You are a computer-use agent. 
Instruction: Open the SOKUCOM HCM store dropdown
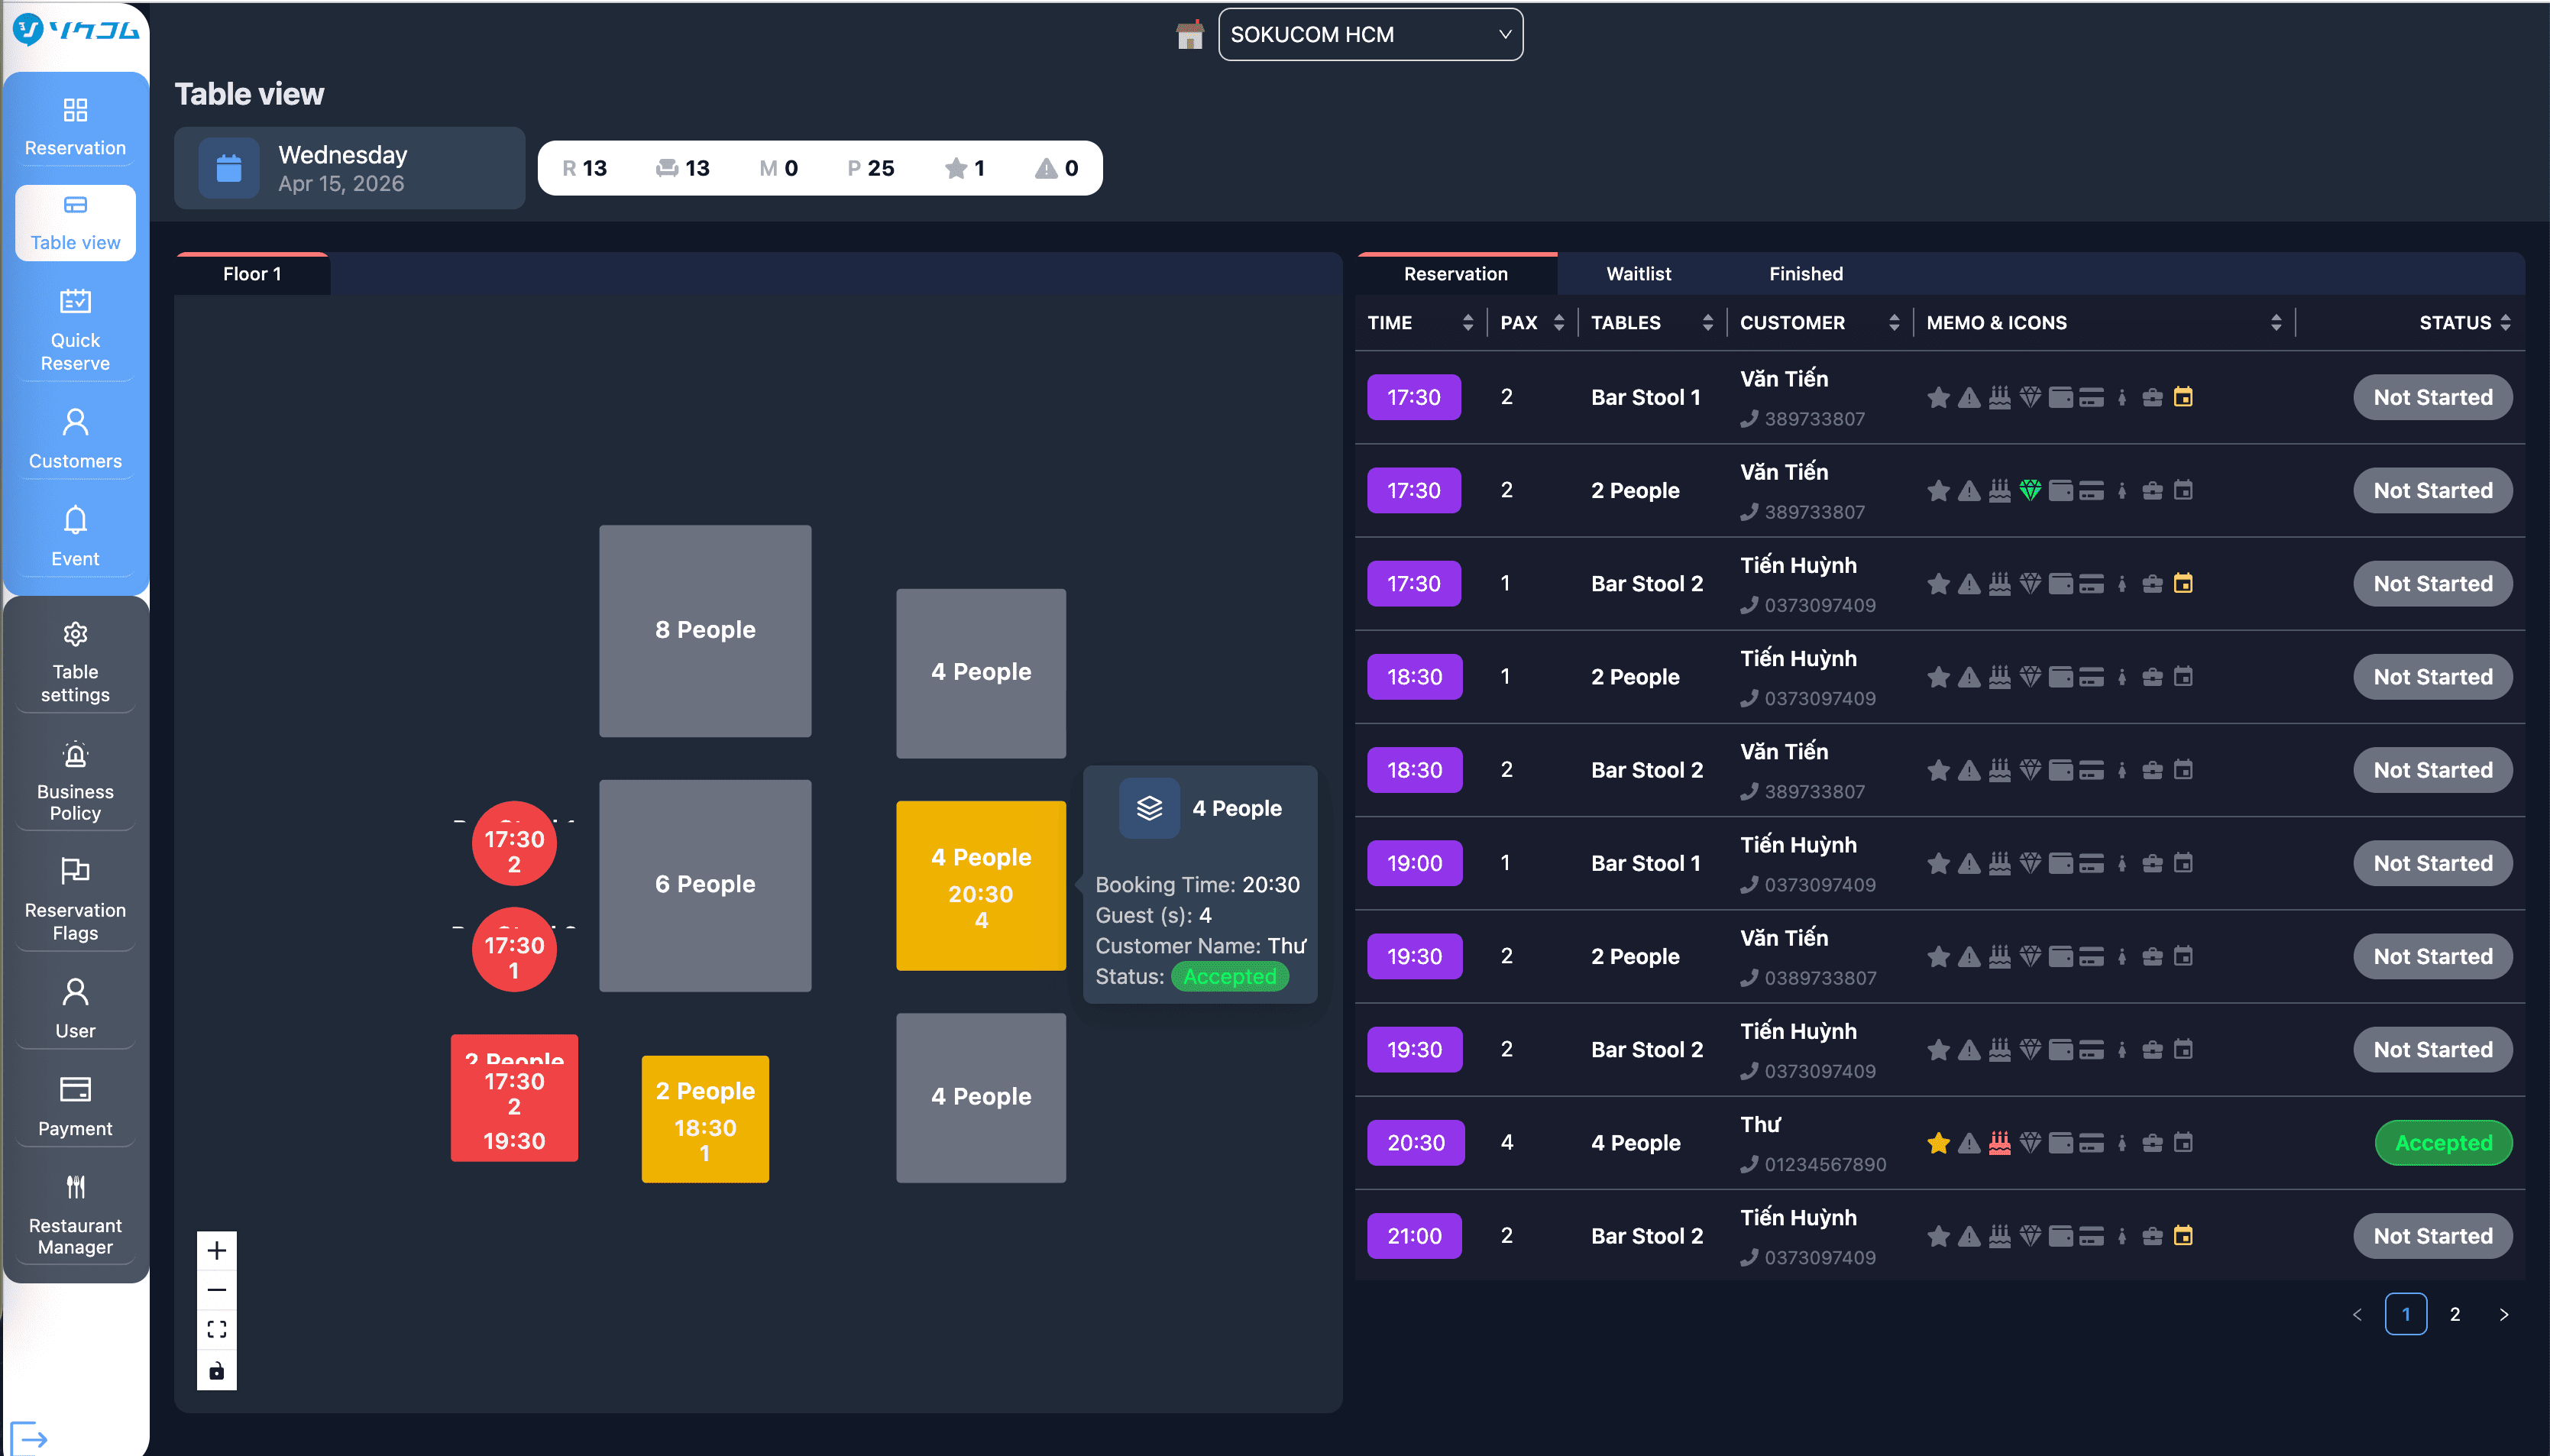point(1370,35)
